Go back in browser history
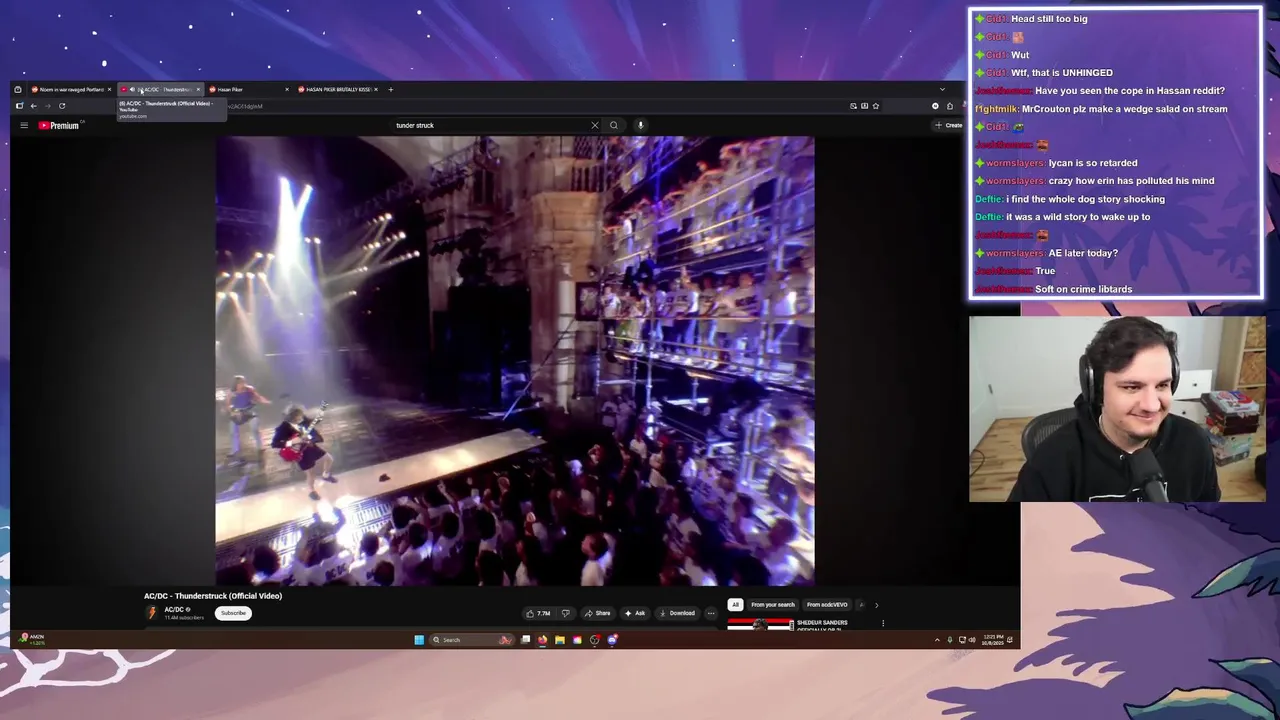 33,105
